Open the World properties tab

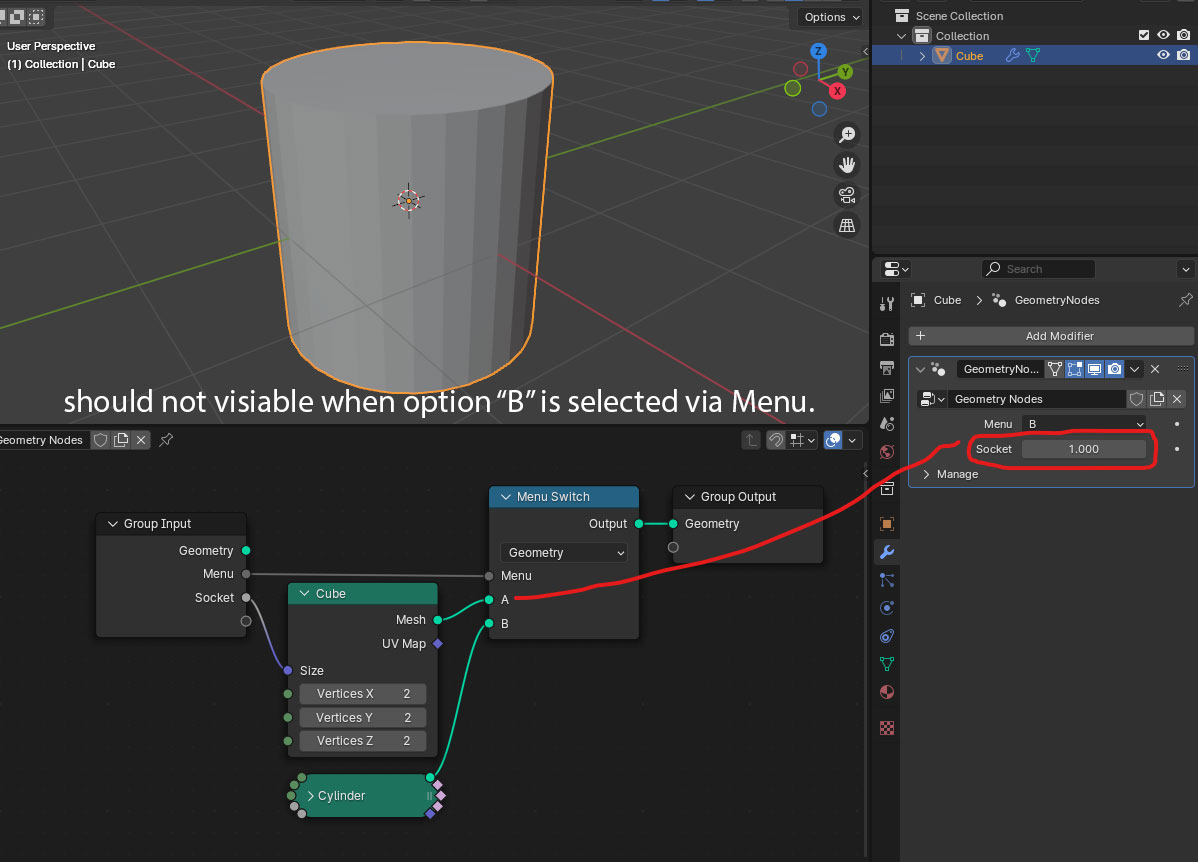click(x=886, y=452)
